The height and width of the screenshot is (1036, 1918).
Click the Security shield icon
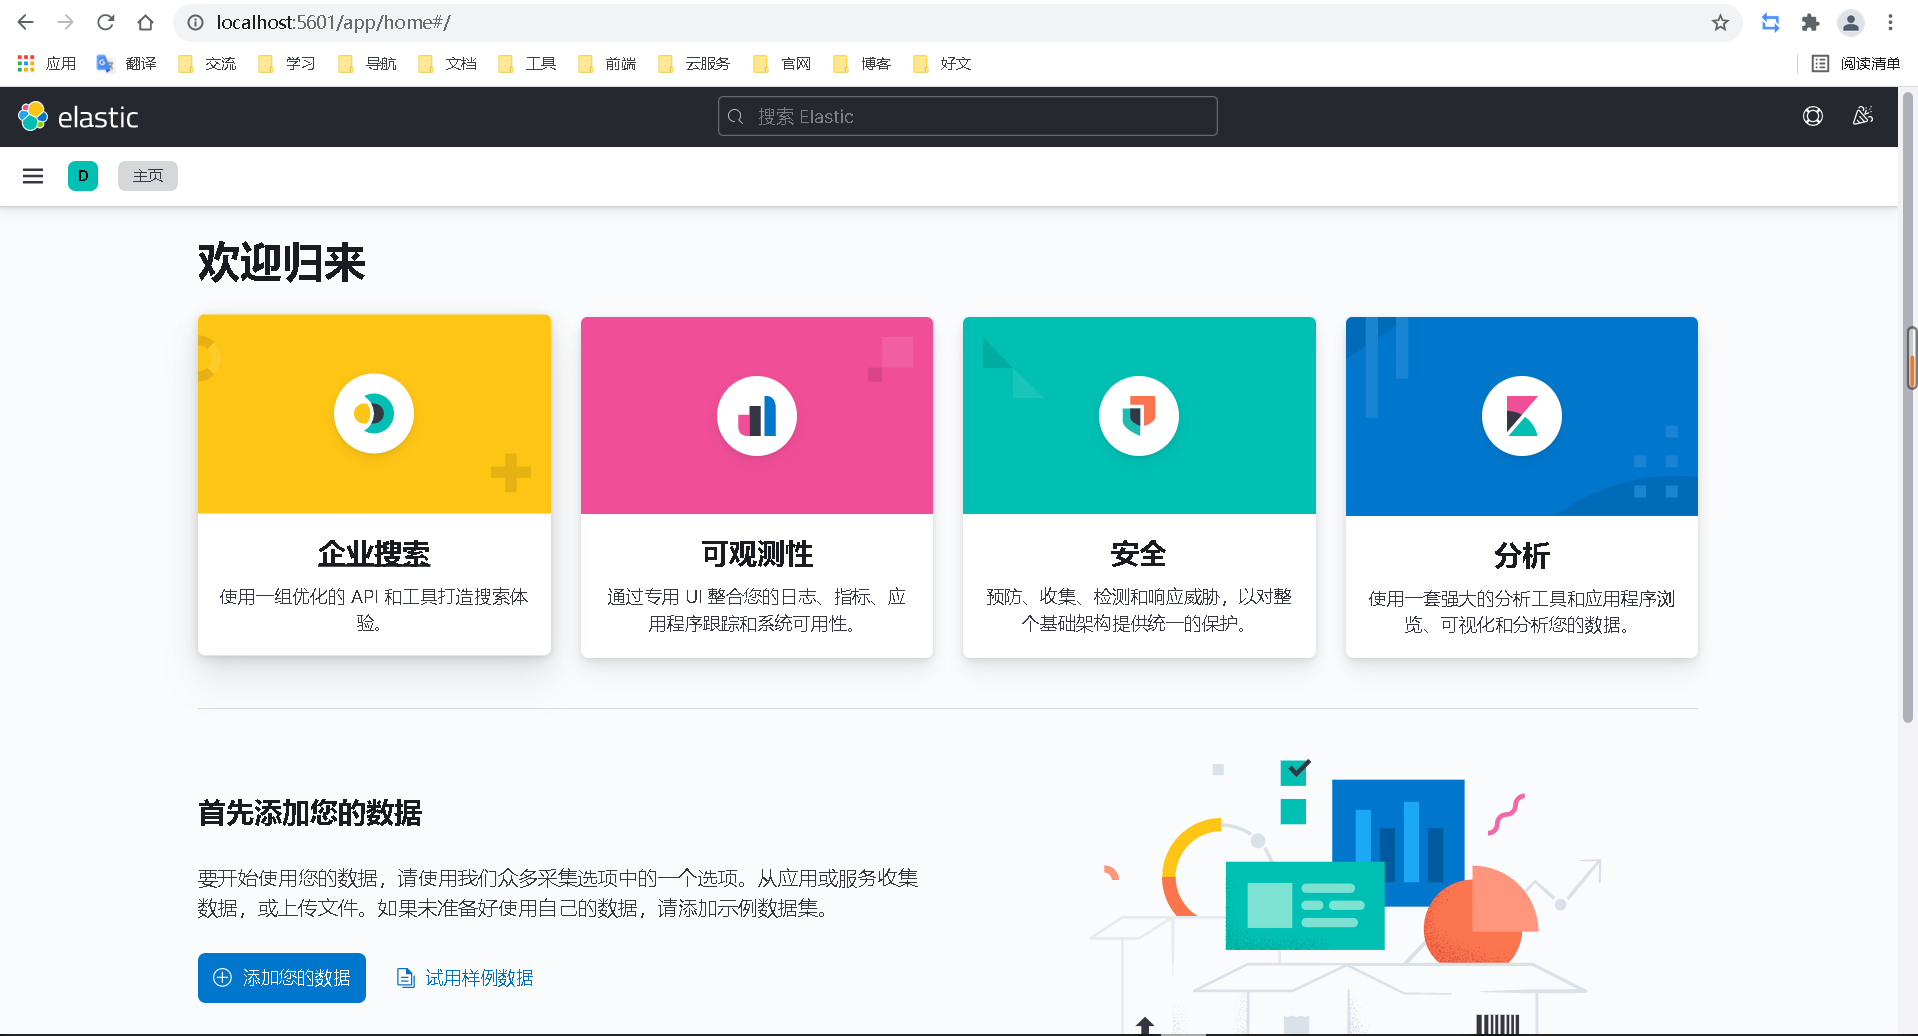(x=1139, y=416)
